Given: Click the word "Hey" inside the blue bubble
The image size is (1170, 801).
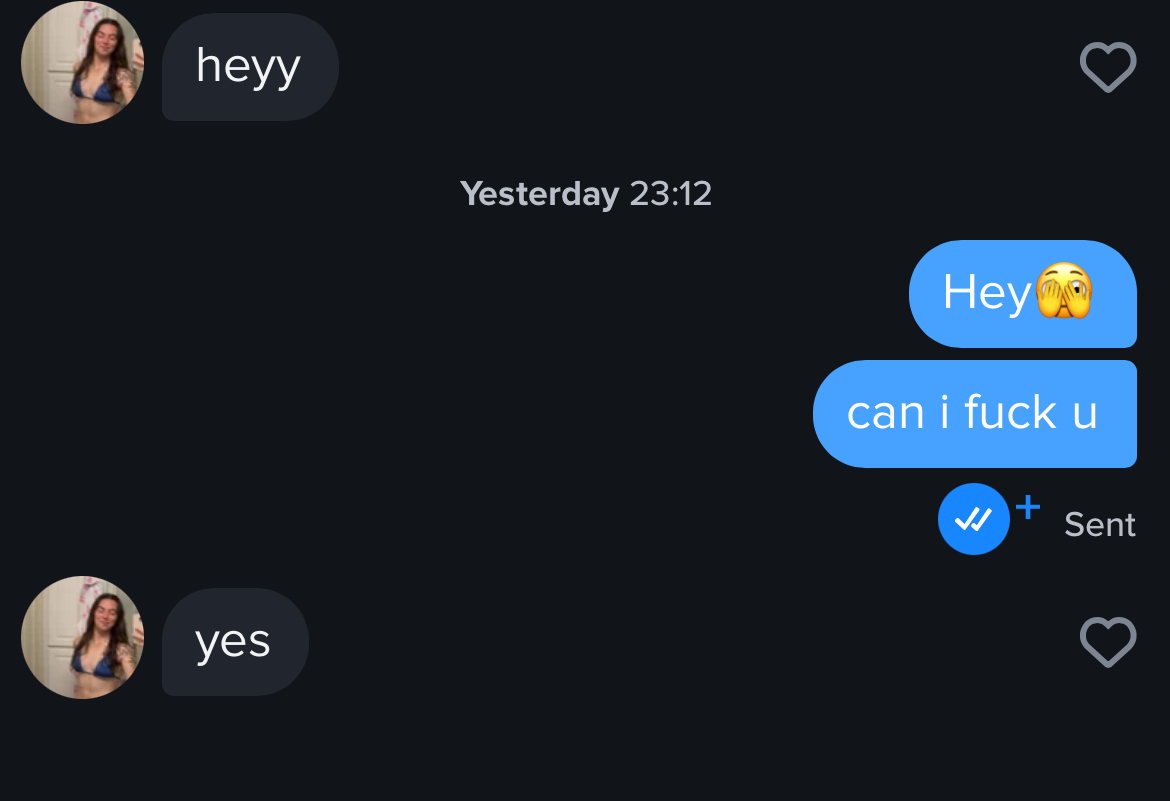Looking at the screenshot, I should (987, 293).
